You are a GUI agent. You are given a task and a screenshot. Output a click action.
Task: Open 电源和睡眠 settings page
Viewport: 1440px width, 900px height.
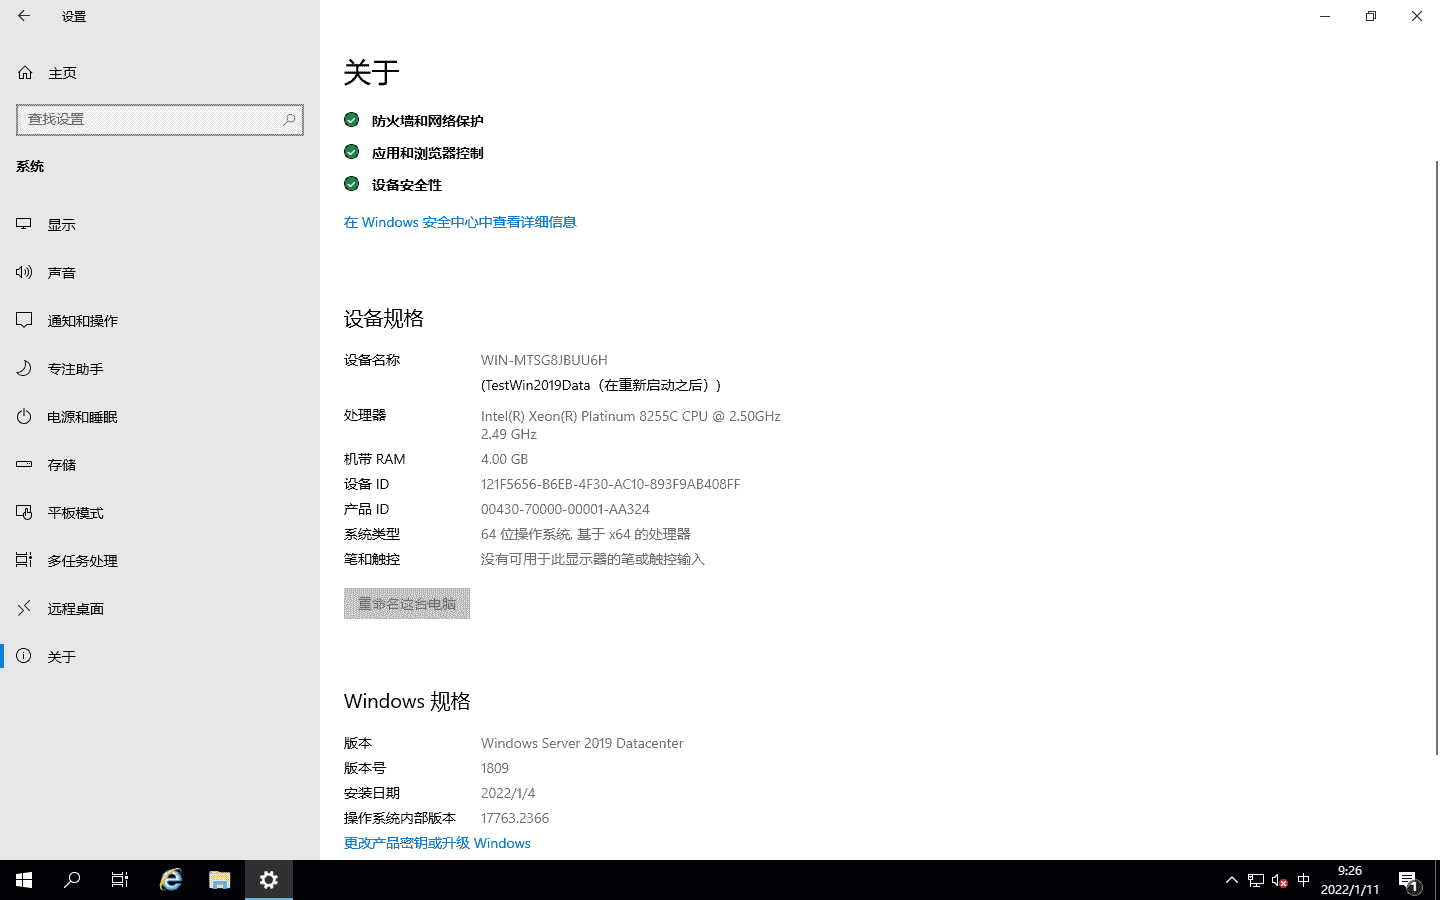point(160,417)
